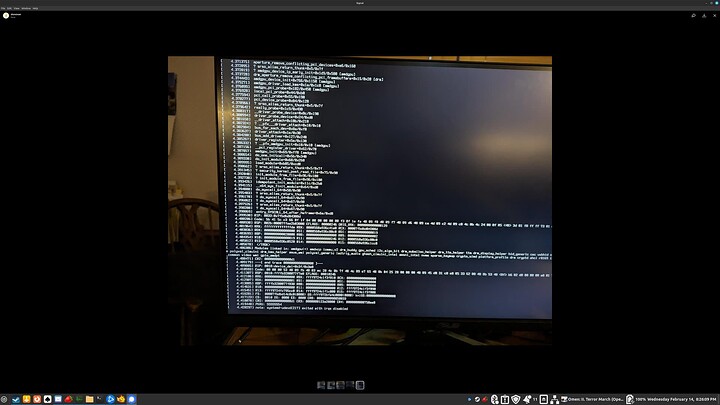Open the system application menu in the panel
720x405 pixels.
pyautogui.click(x=4, y=399)
